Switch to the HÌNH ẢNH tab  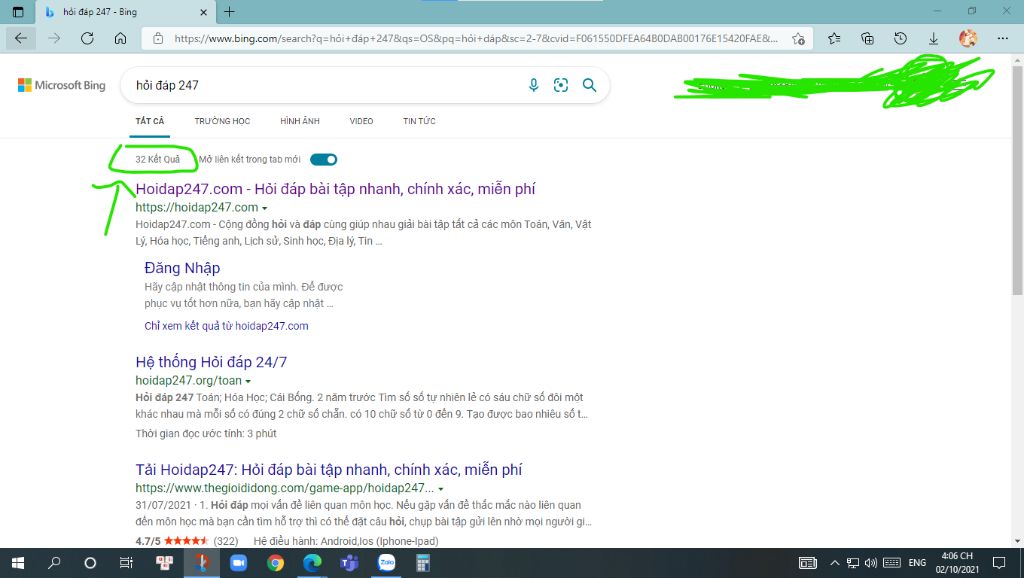pos(300,120)
